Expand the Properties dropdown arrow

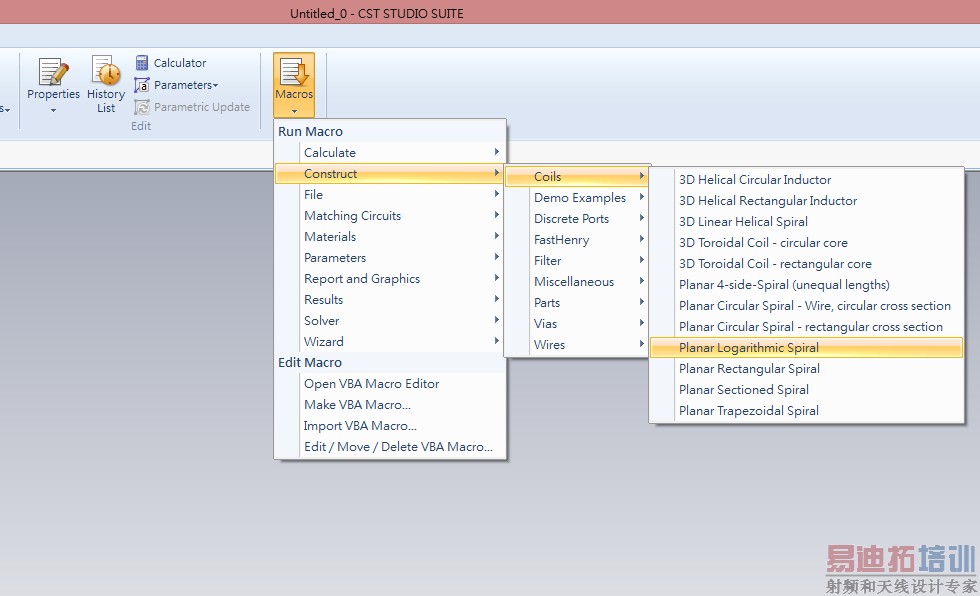[53, 110]
